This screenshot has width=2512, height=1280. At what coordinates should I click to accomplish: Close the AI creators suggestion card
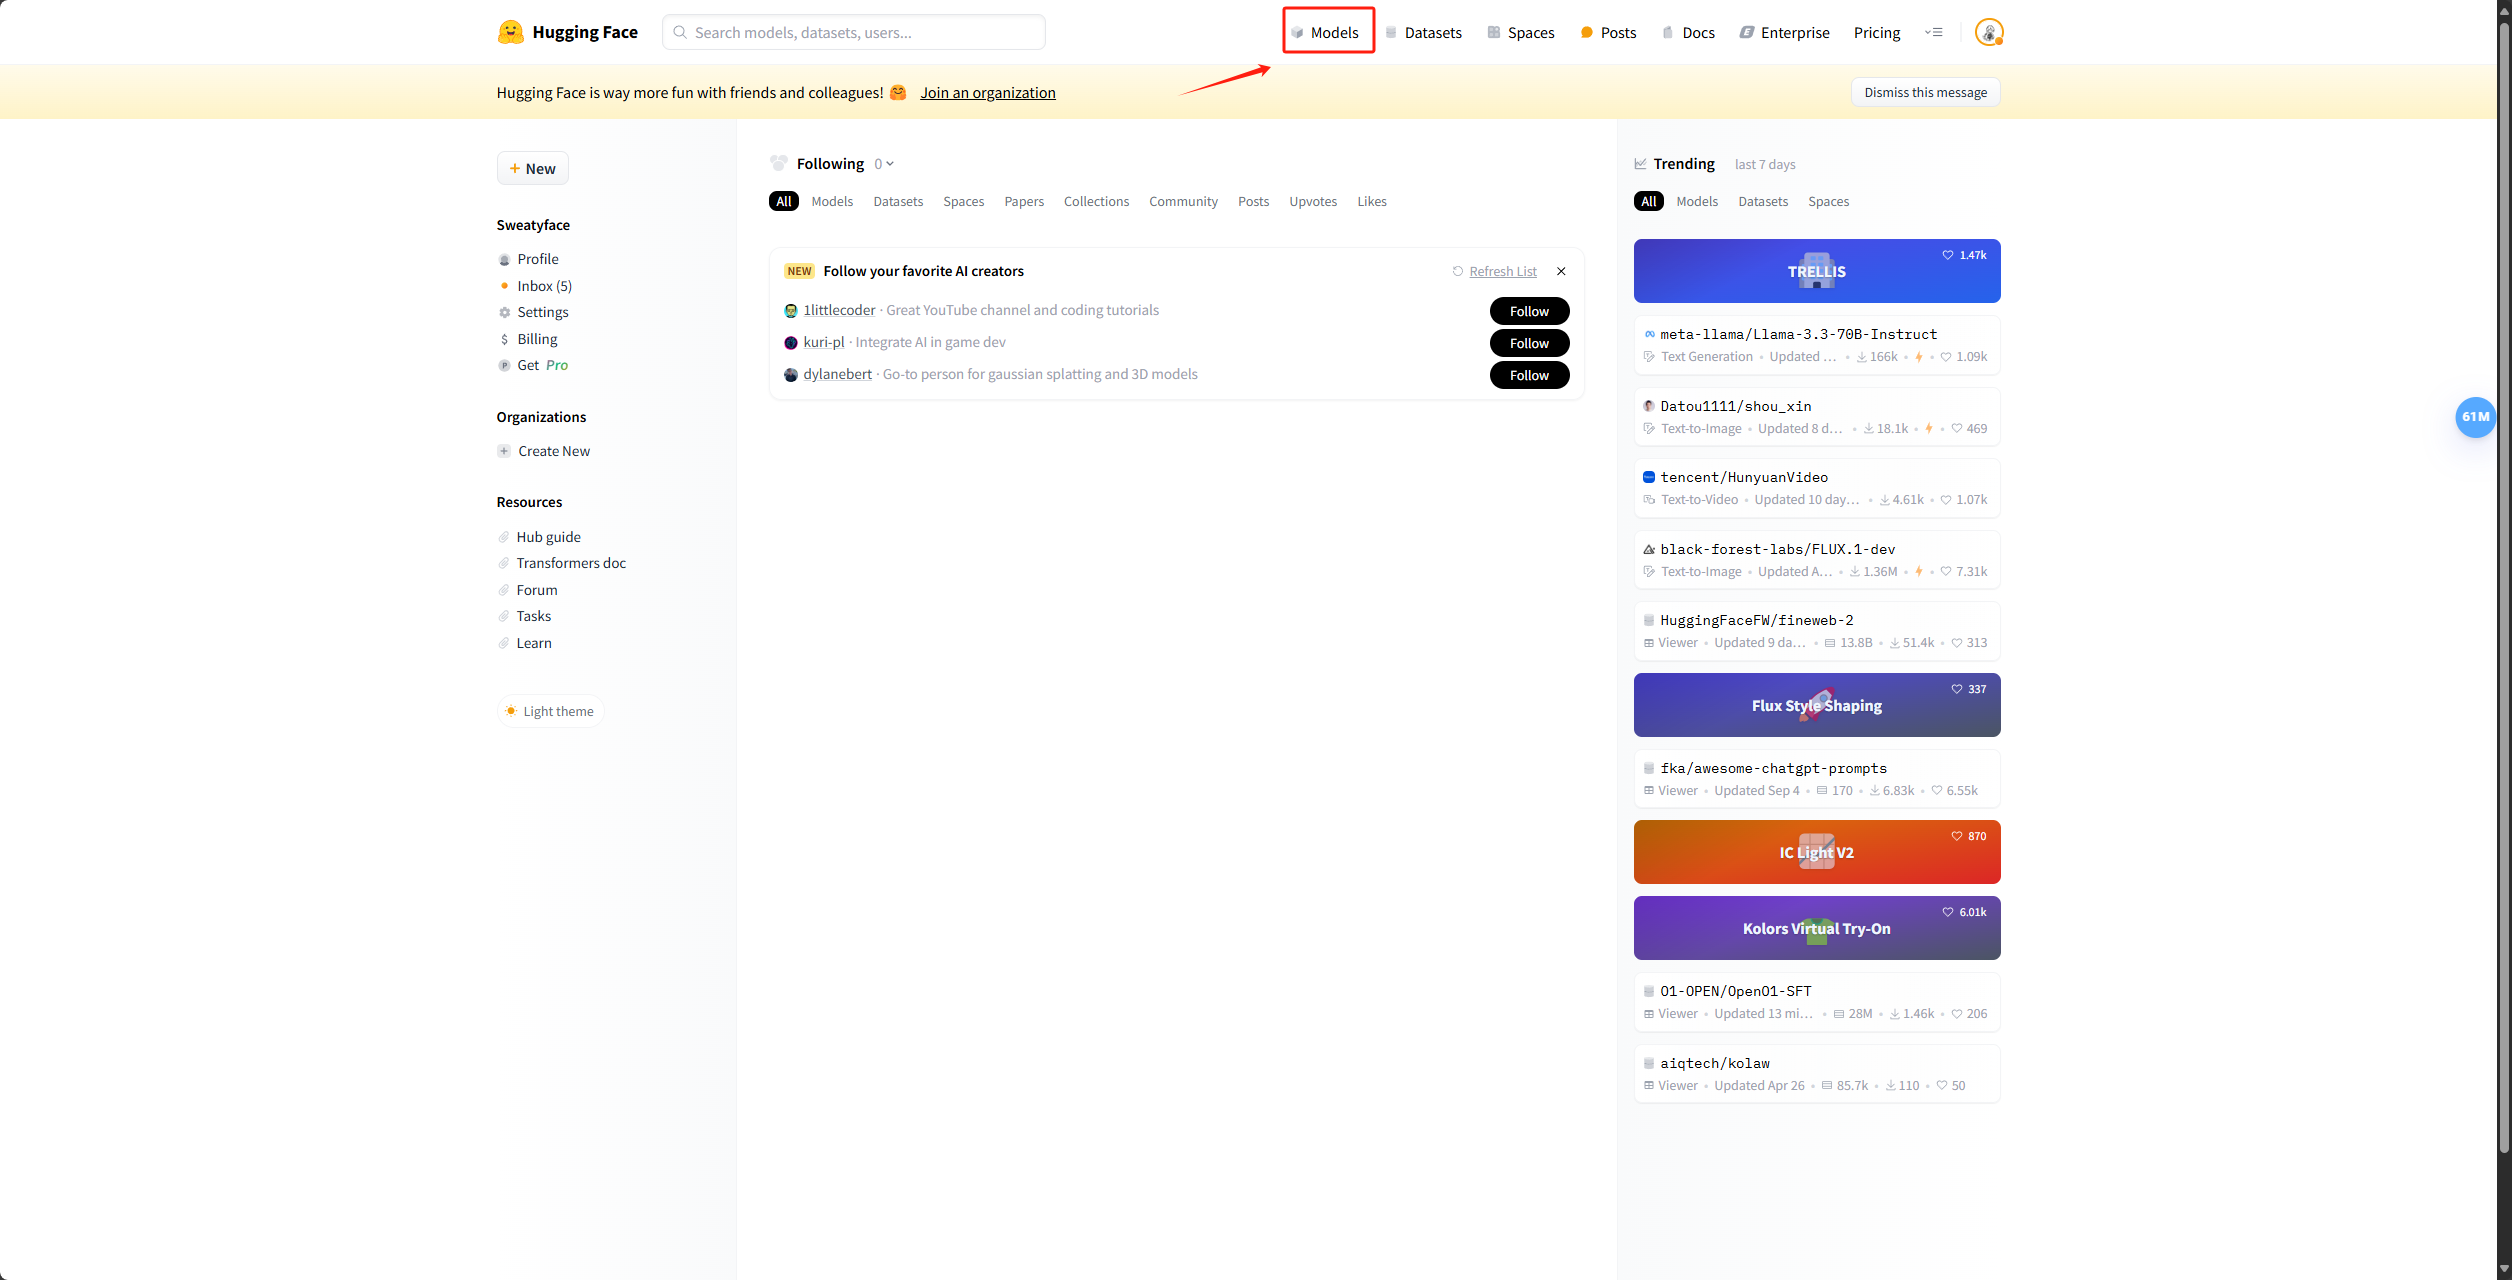click(1561, 271)
